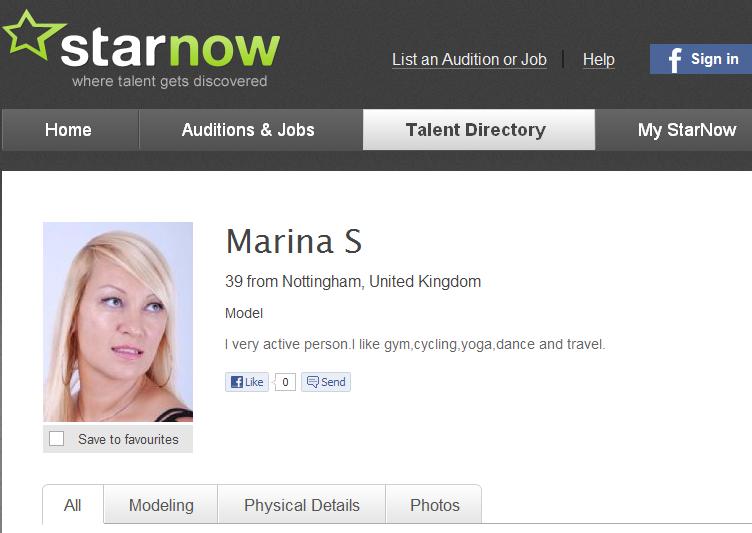Viewport: 752px width, 533px height.
Task: Click the starnow wordmark text logo
Action: pos(170,48)
